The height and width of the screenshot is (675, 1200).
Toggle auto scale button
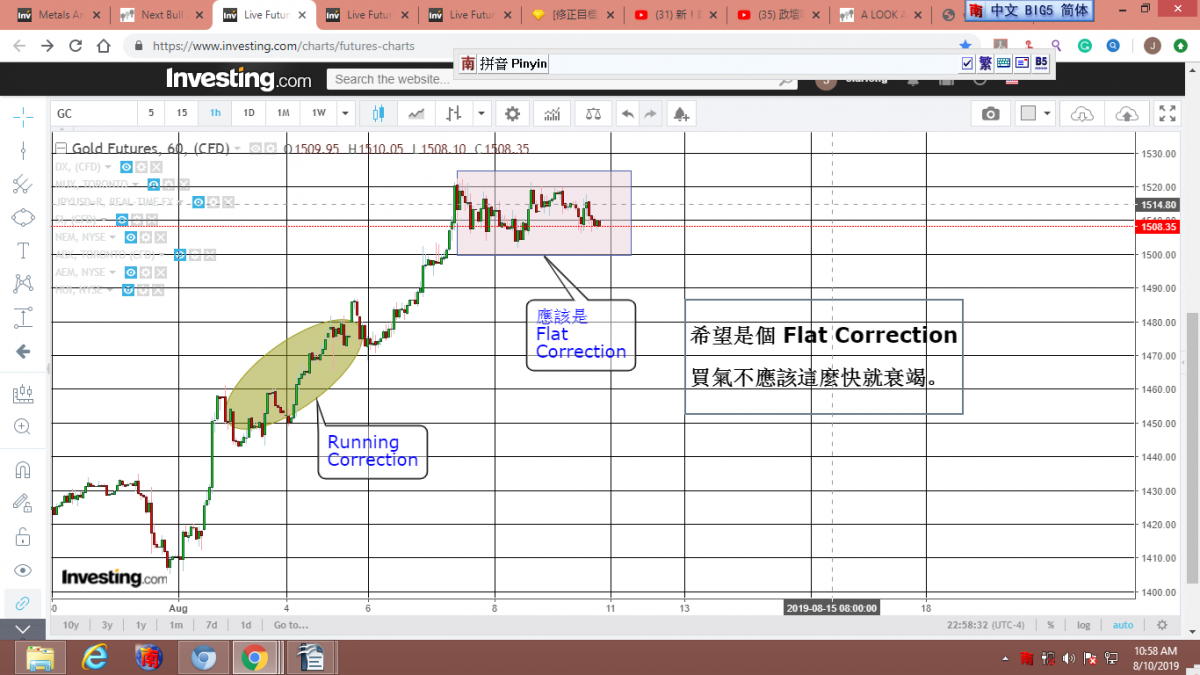pos(1123,625)
